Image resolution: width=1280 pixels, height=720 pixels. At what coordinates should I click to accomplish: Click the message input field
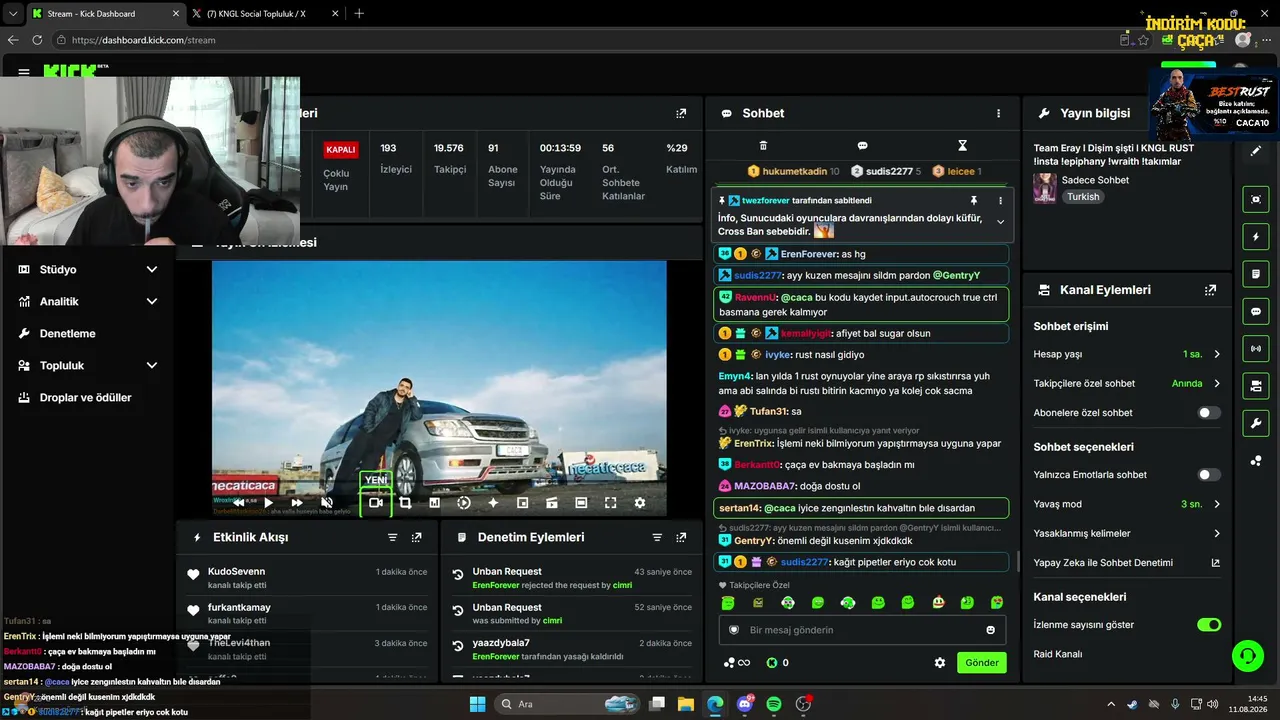pyautogui.click(x=863, y=630)
